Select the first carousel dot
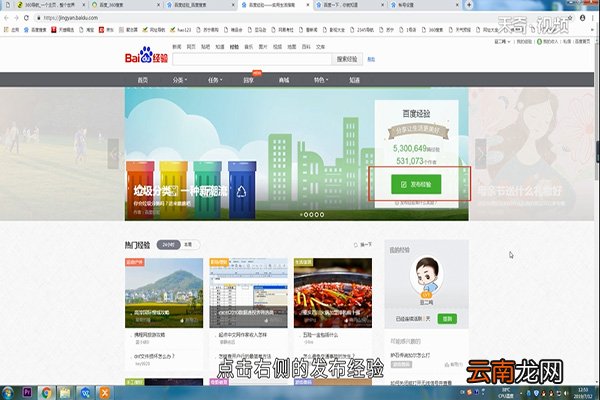 point(301,215)
